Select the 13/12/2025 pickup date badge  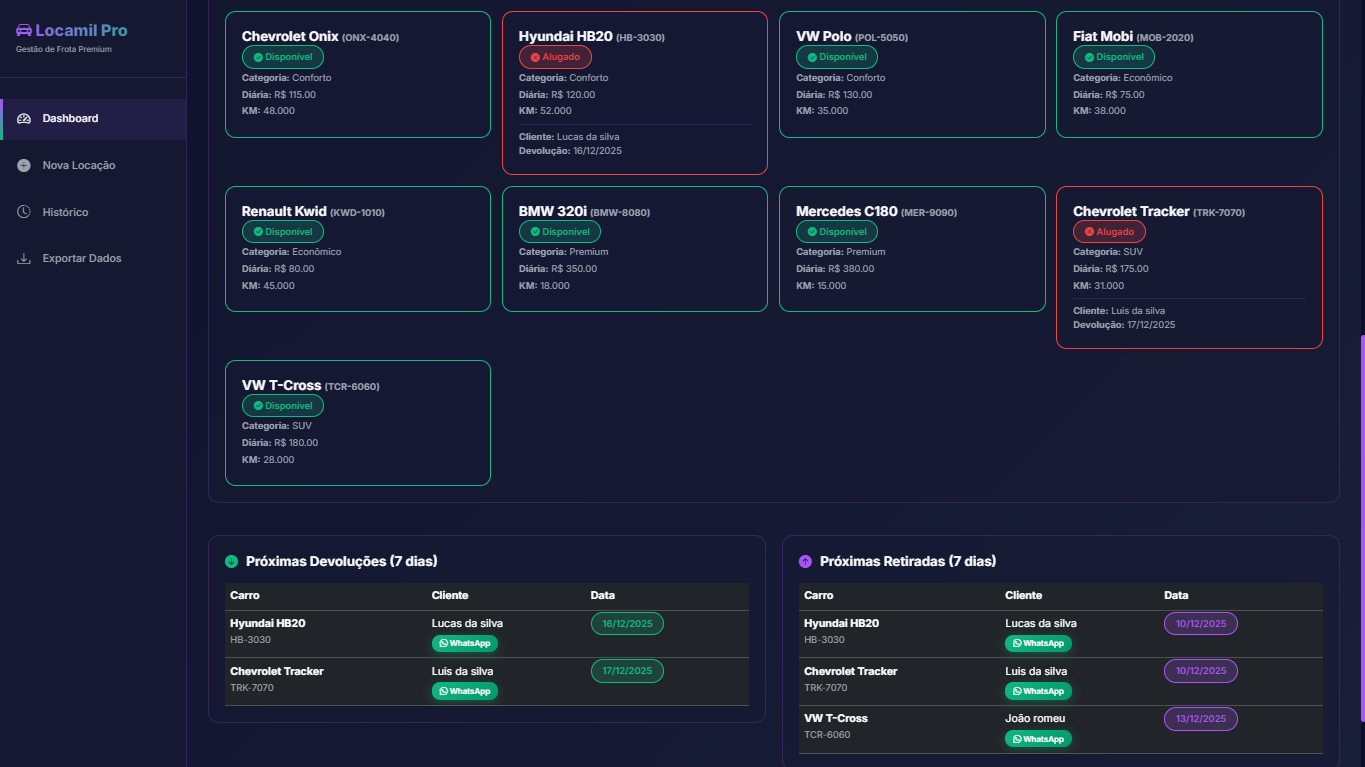(1200, 719)
